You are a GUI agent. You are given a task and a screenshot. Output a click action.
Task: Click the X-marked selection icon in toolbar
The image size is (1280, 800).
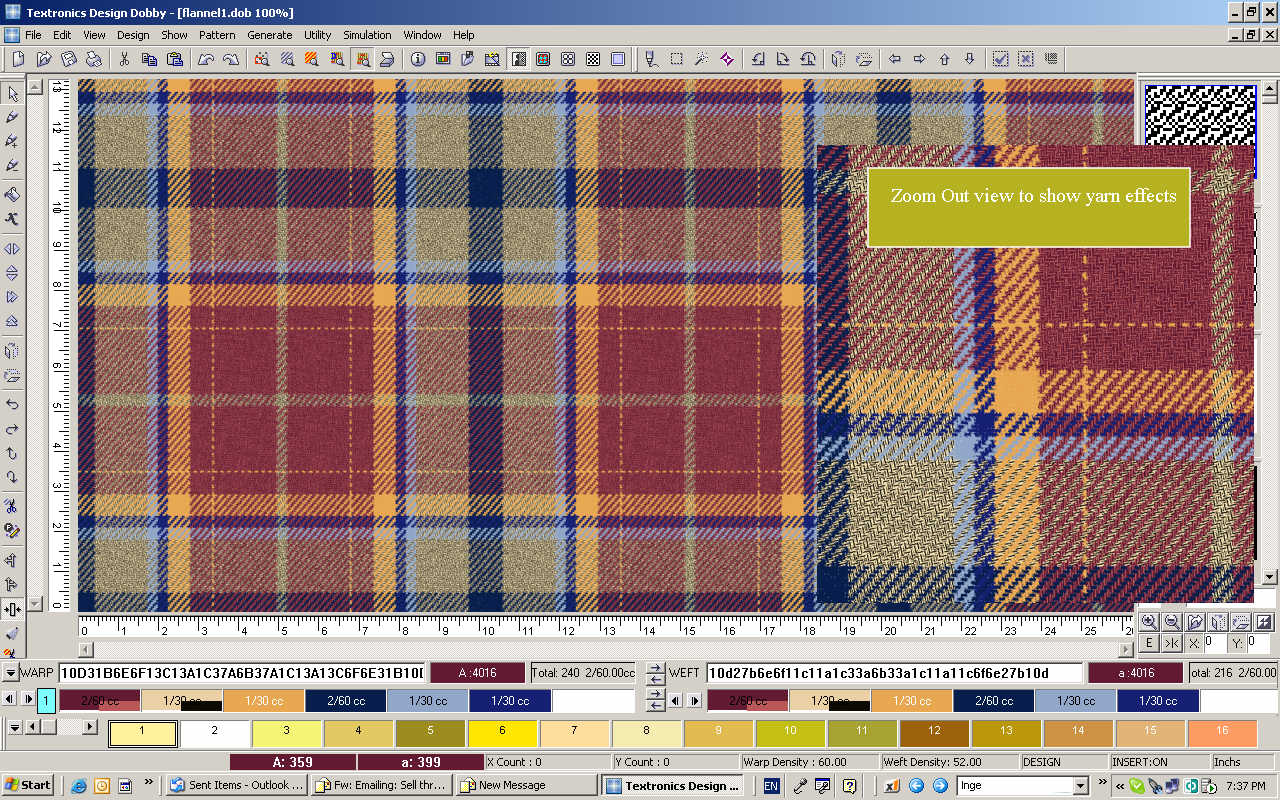(1025, 59)
